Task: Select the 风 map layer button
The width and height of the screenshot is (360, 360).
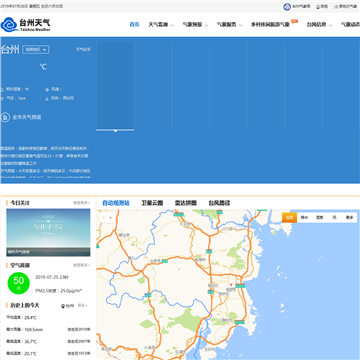Action: pyautogui.click(x=334, y=217)
